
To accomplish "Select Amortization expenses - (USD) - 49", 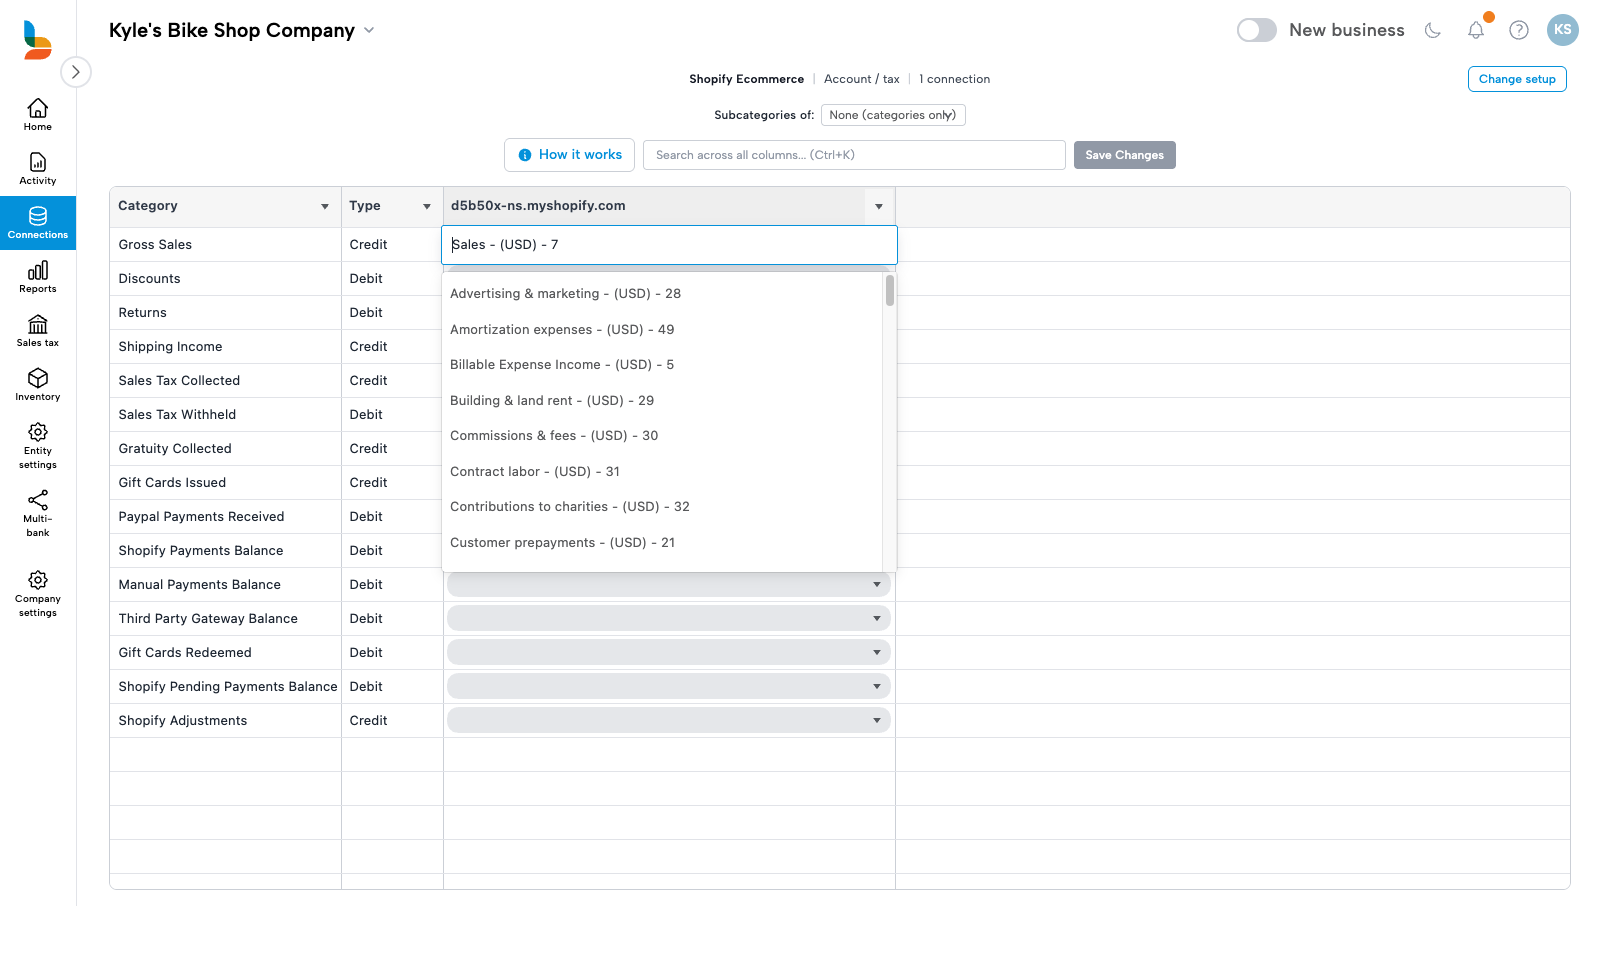I will [x=662, y=330].
